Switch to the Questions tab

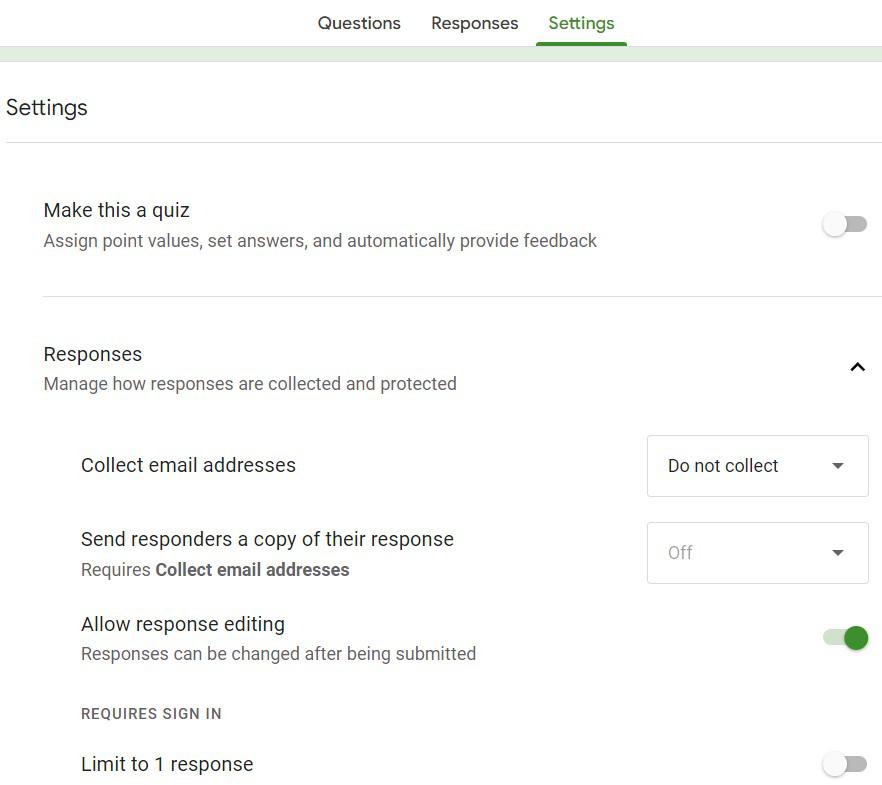[x=359, y=23]
